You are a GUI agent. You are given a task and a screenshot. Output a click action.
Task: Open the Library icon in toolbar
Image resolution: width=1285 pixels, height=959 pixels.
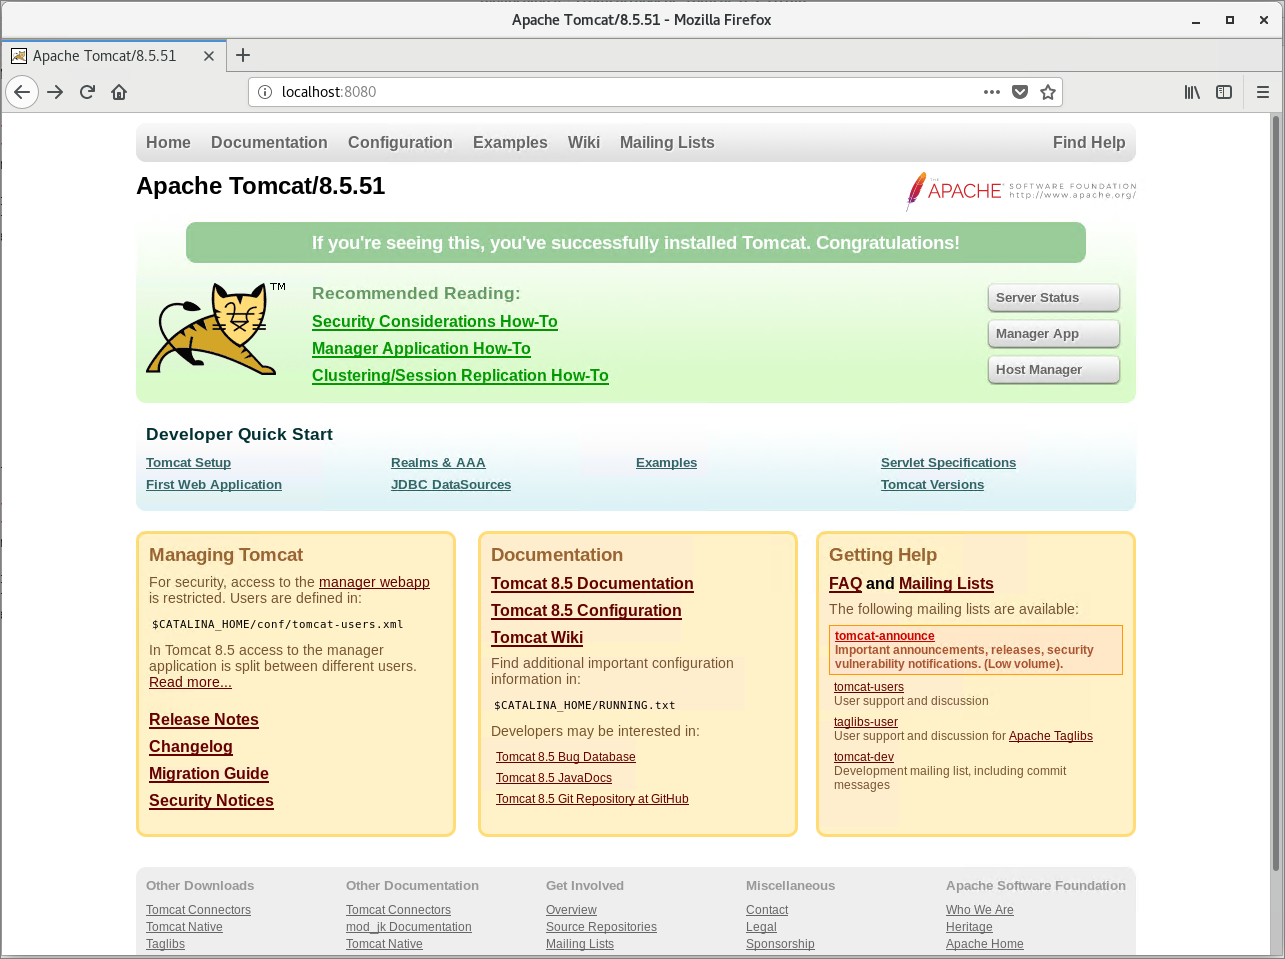(x=1192, y=92)
